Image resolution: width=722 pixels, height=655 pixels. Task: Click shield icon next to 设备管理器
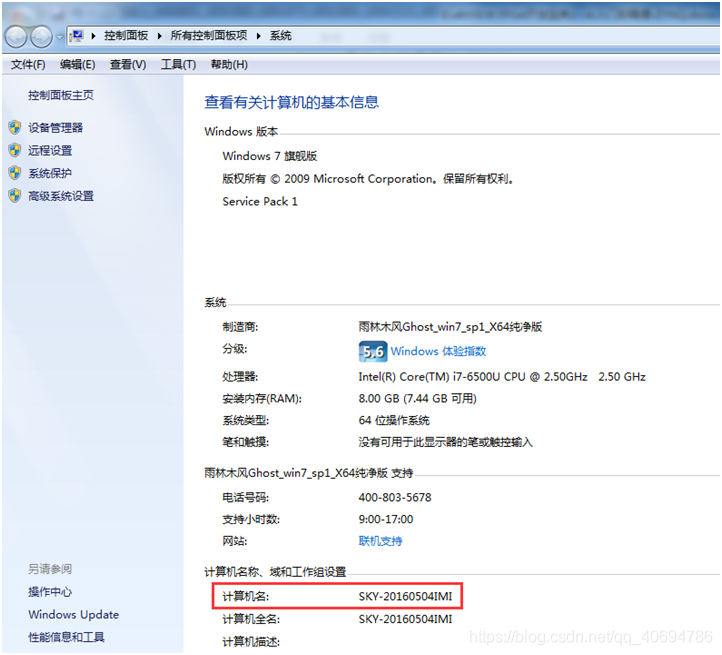click(x=15, y=127)
